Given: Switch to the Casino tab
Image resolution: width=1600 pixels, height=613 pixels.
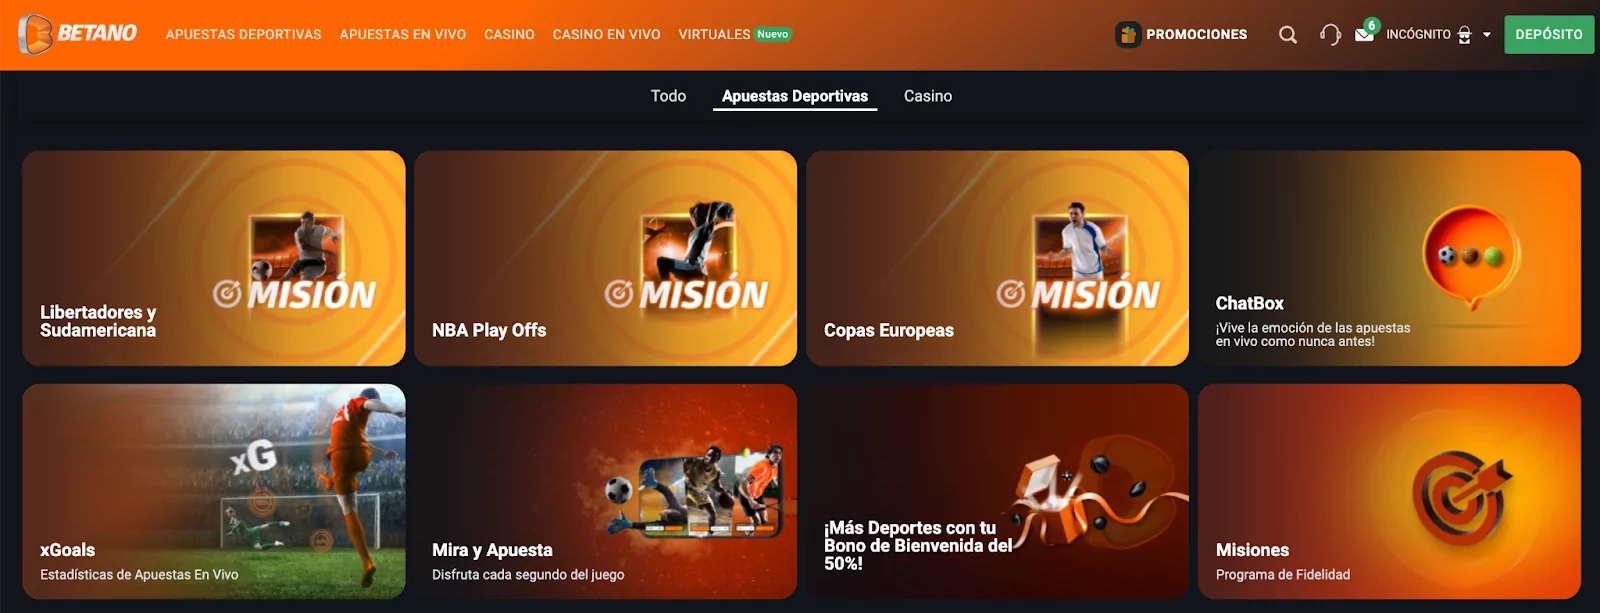Looking at the screenshot, I should tap(928, 96).
